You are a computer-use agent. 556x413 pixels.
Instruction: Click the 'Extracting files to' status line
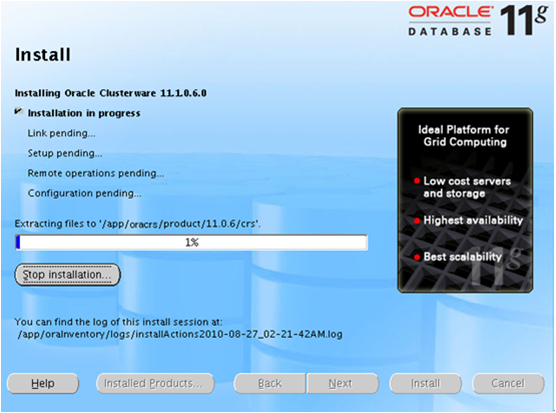[x=138, y=224]
